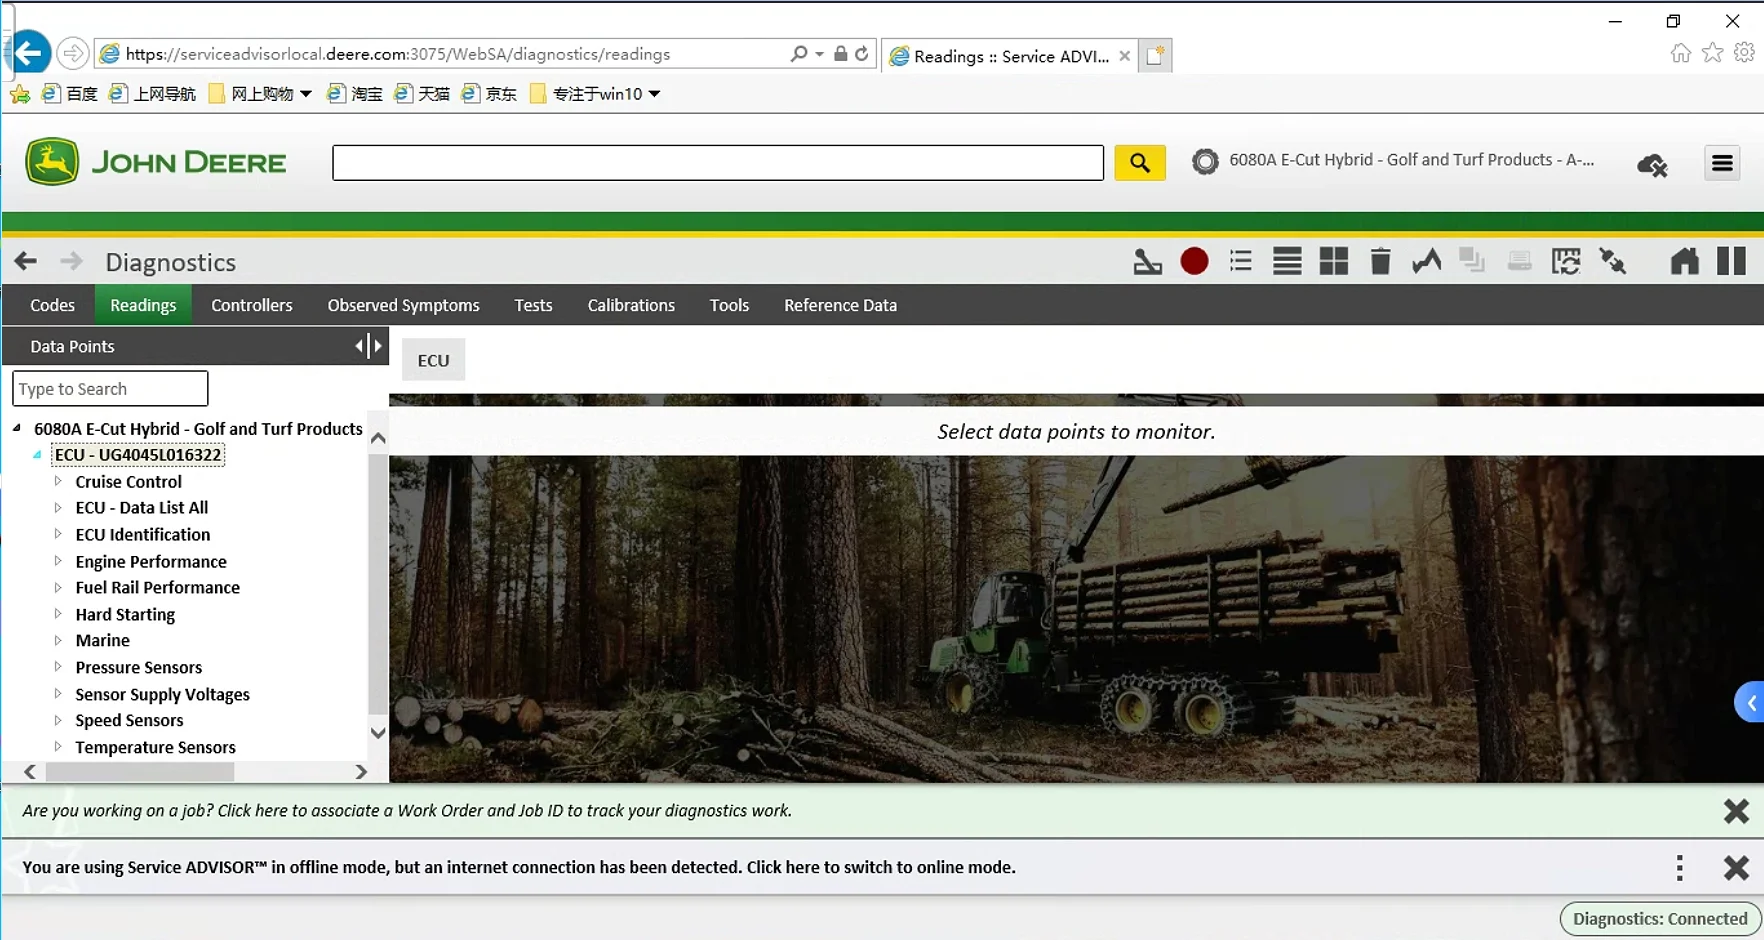Dismiss the offline mode notification
The width and height of the screenshot is (1764, 940).
(x=1736, y=867)
